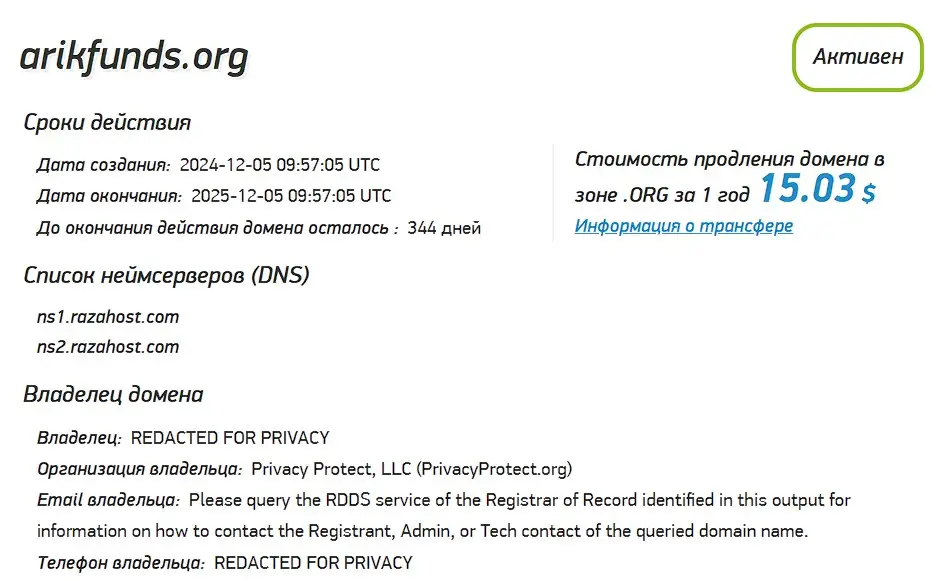Select the ns1.razahost.com nameserver
The height and width of the screenshot is (581, 950).
click(106, 317)
